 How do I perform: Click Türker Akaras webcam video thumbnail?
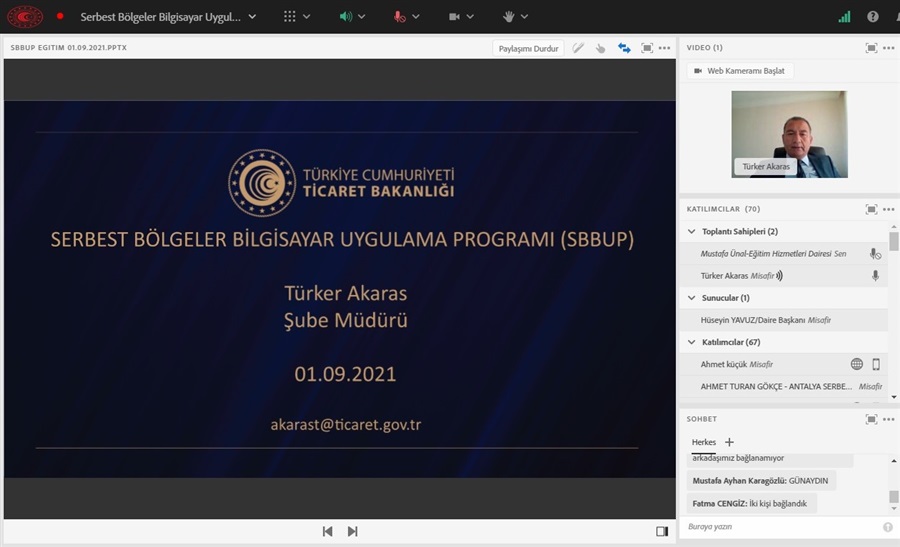(x=789, y=134)
